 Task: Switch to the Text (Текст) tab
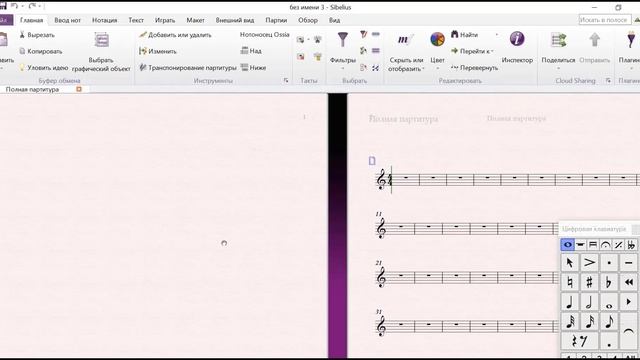coord(136,20)
